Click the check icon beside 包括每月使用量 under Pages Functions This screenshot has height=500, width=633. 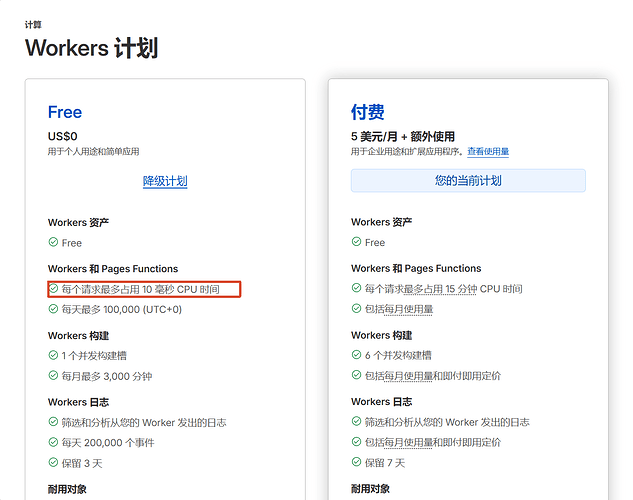coord(356,309)
